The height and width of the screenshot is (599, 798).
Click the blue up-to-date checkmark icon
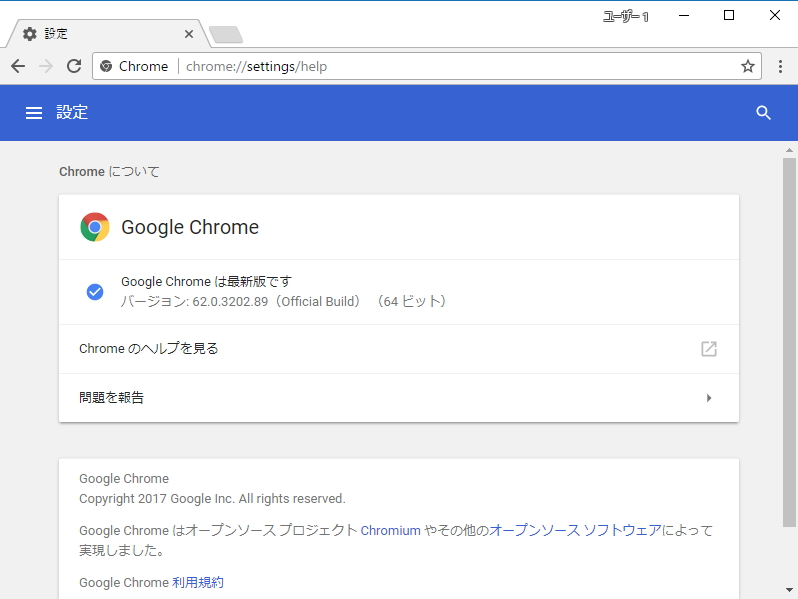(x=95, y=292)
